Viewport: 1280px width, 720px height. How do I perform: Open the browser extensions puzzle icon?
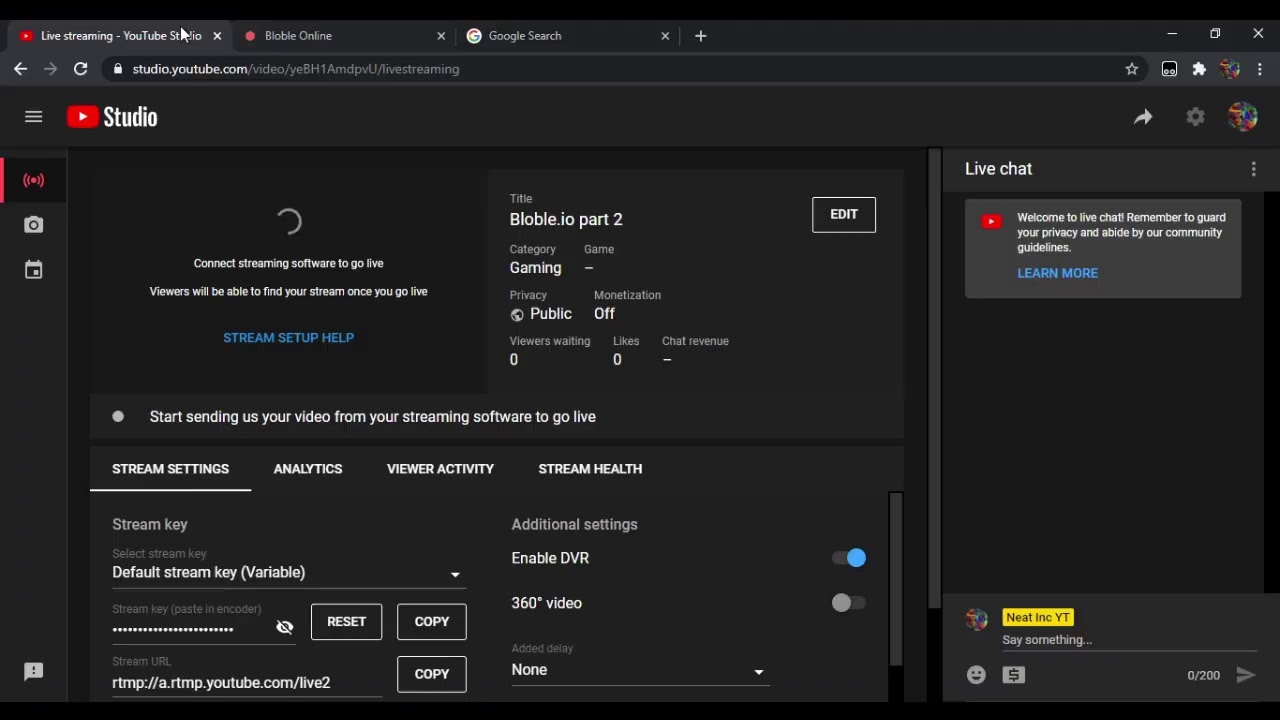pyautogui.click(x=1200, y=69)
